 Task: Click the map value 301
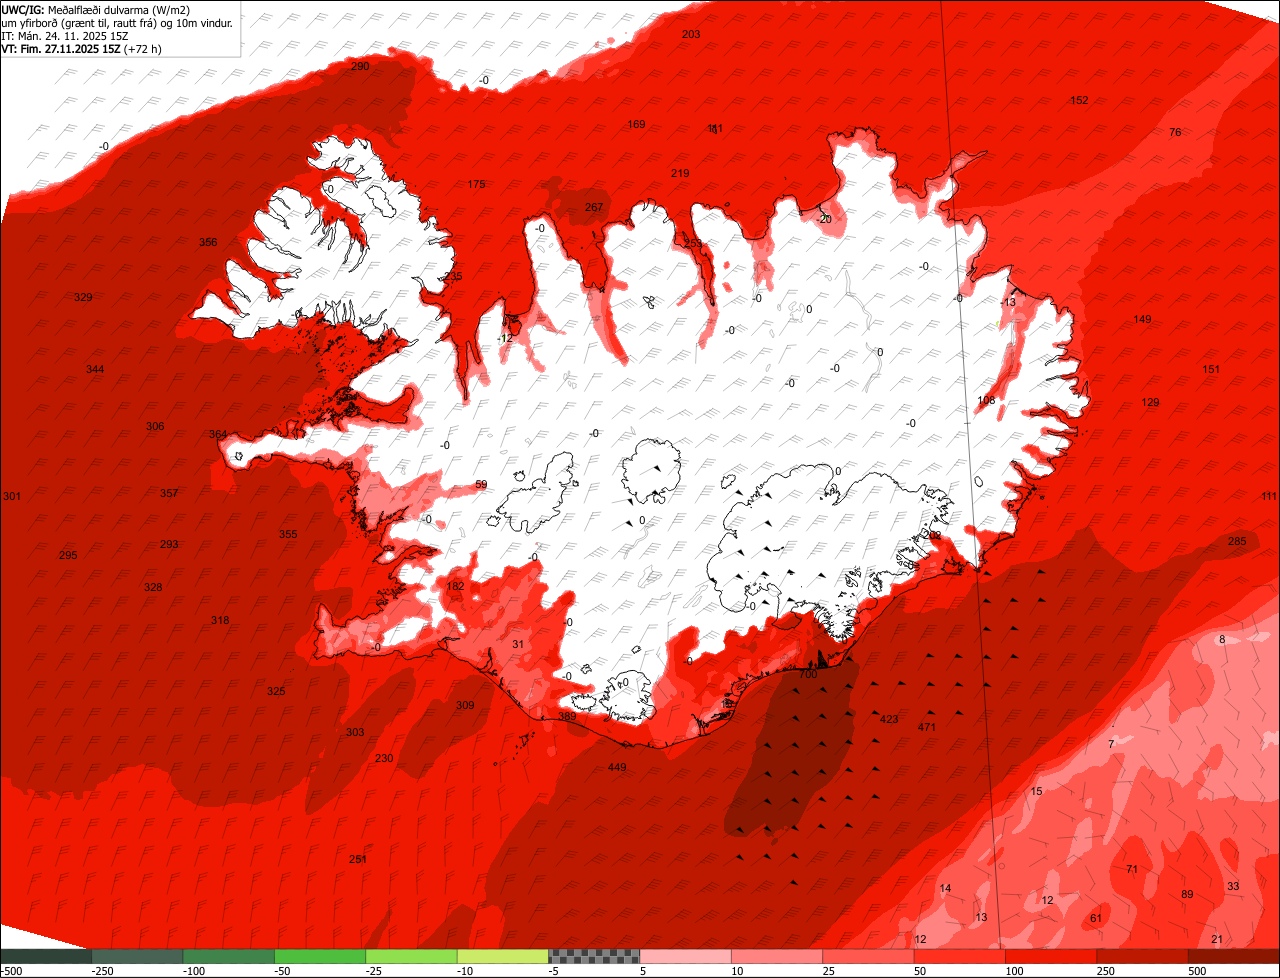pos(12,496)
